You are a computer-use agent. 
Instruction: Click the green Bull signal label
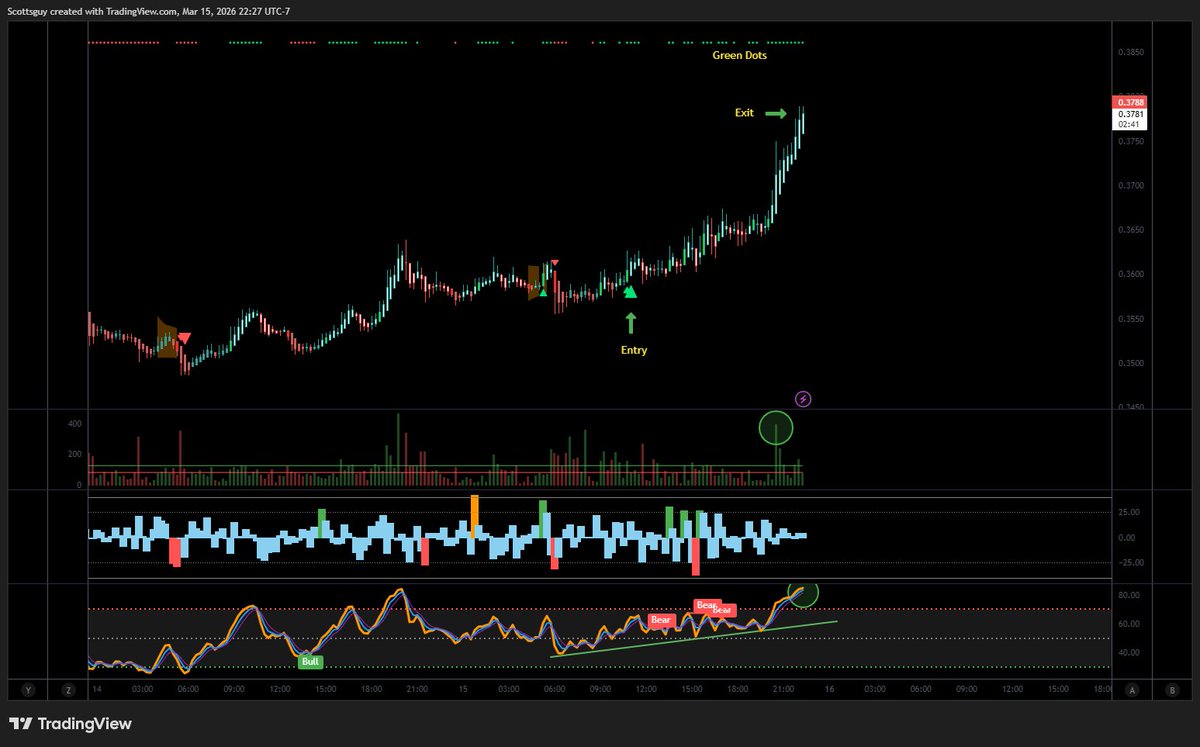click(311, 662)
